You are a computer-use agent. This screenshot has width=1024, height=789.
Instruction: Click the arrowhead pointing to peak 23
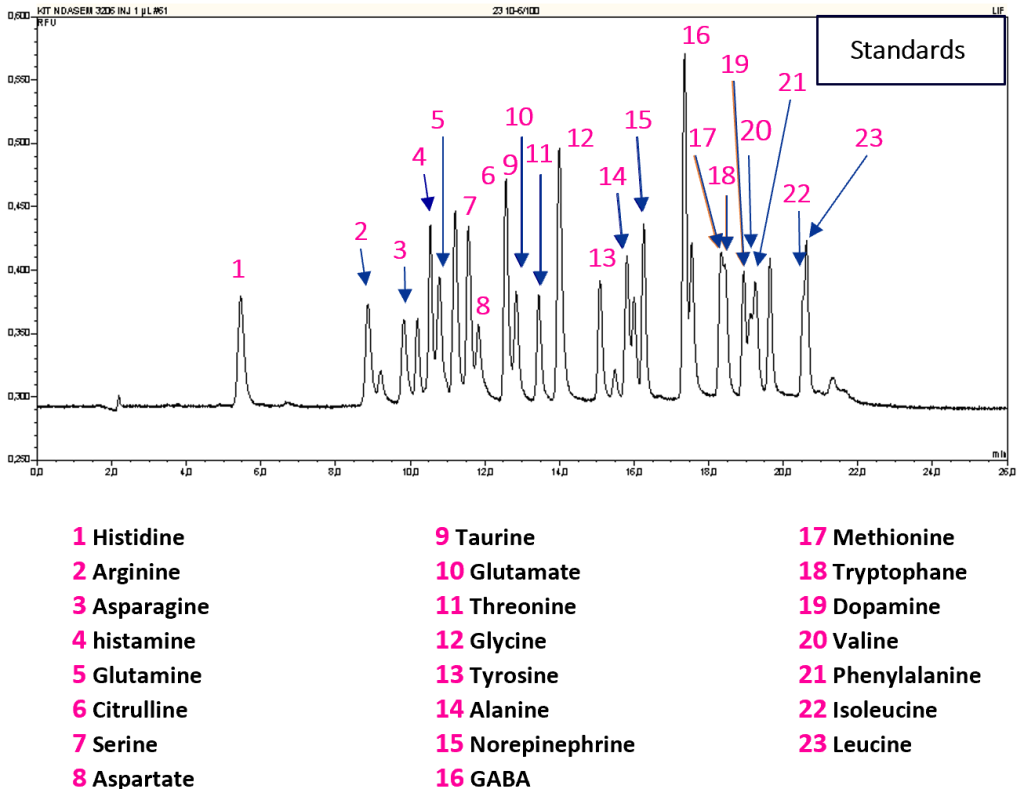click(815, 229)
